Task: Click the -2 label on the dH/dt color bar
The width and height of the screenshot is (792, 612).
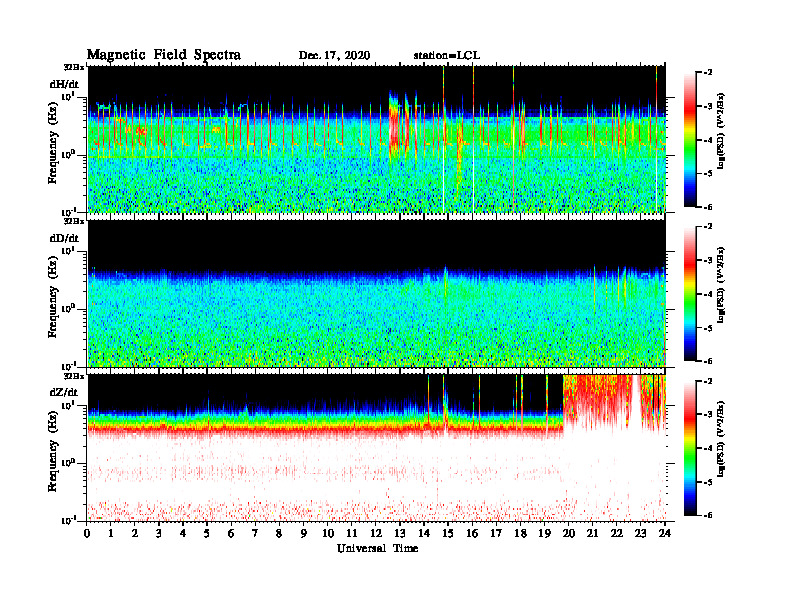Action: pyautogui.click(x=707, y=73)
